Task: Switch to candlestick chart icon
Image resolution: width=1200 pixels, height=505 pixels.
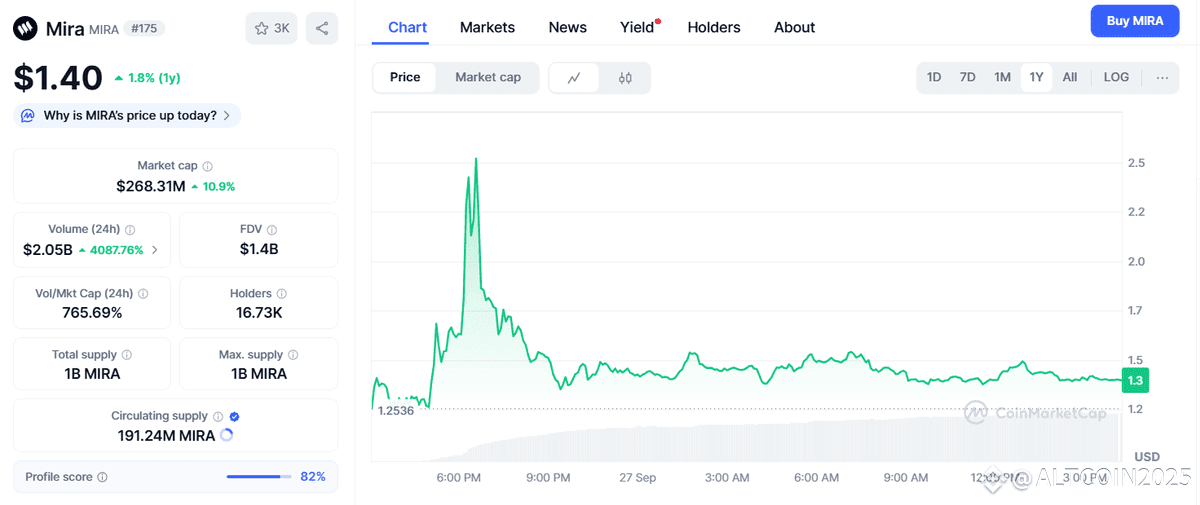Action: click(x=625, y=78)
